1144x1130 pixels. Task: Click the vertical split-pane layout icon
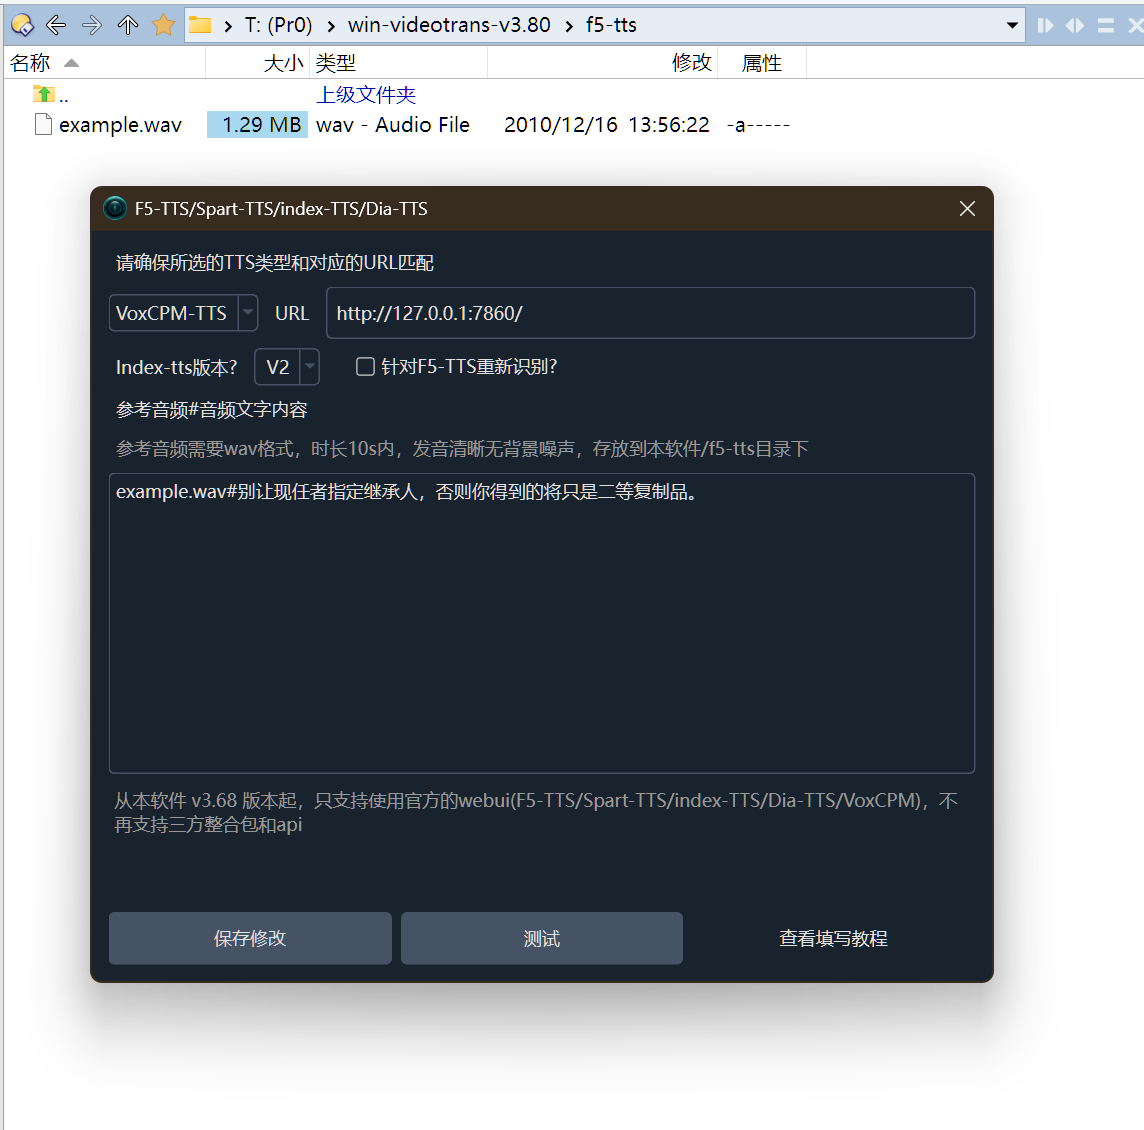1044,24
